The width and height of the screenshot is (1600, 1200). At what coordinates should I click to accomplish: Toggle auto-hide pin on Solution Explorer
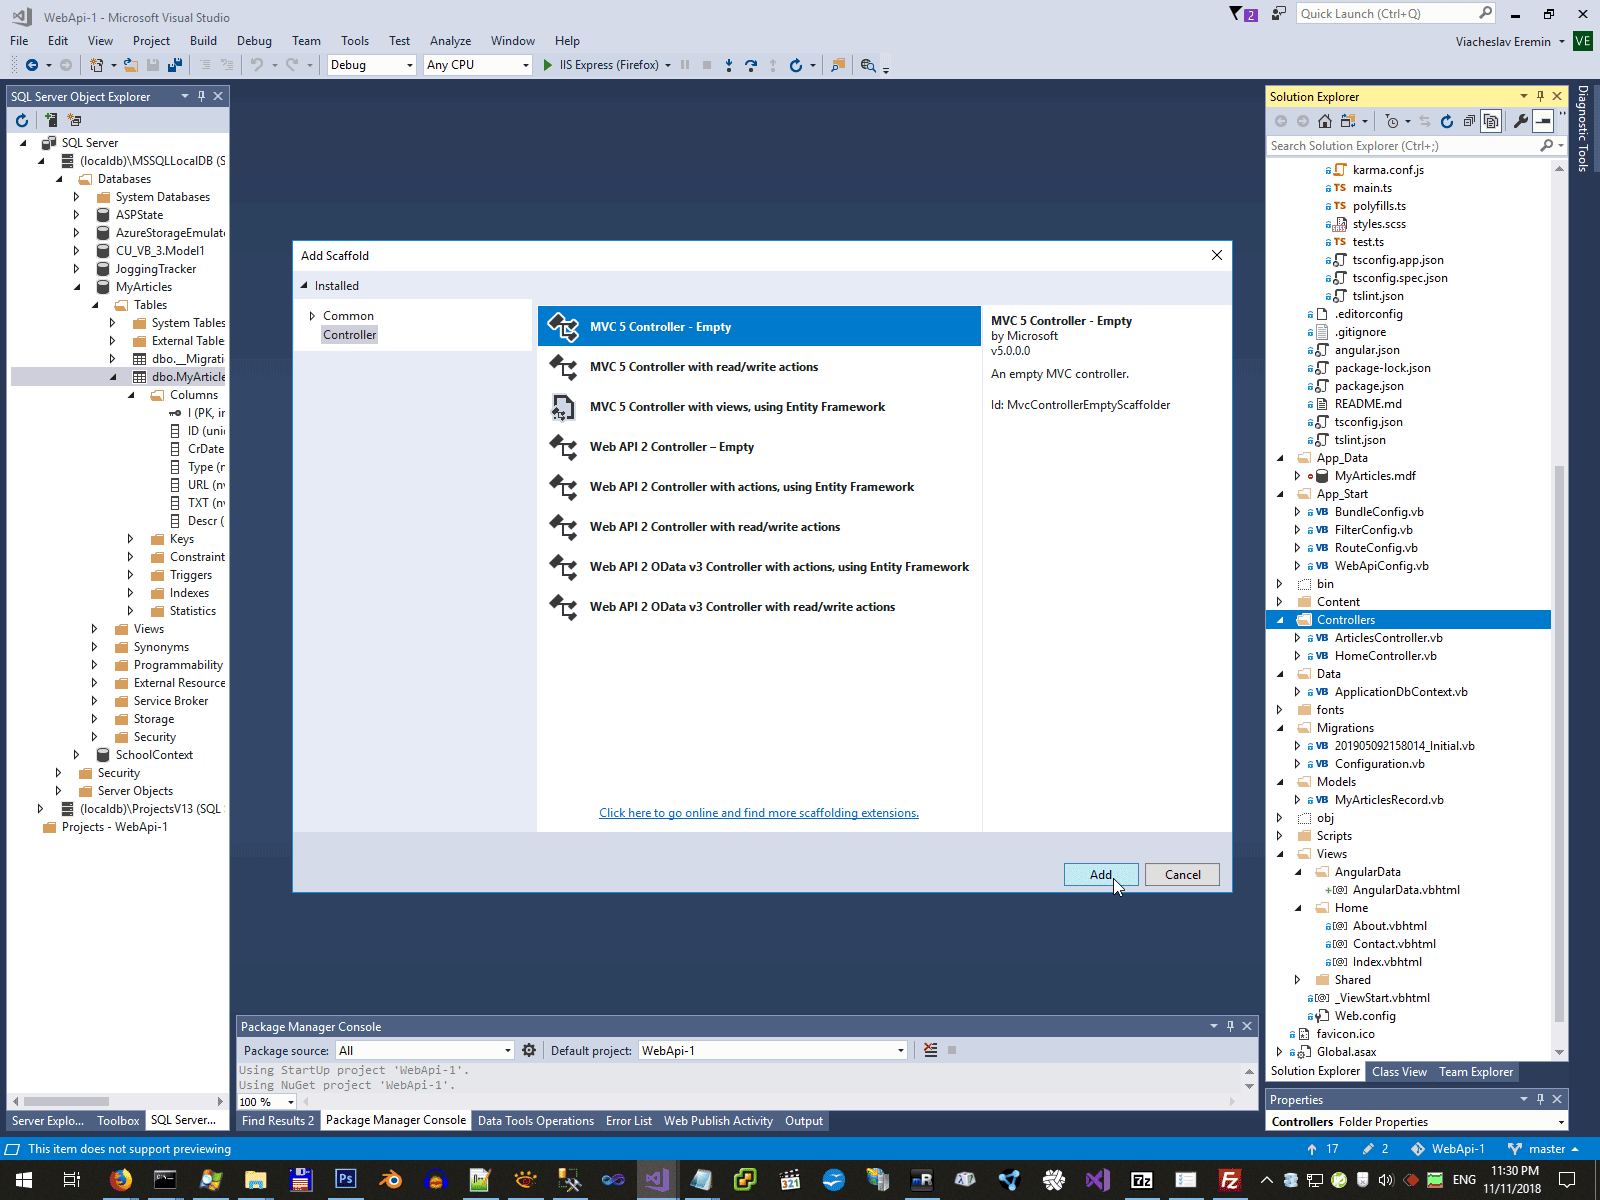click(x=1540, y=96)
